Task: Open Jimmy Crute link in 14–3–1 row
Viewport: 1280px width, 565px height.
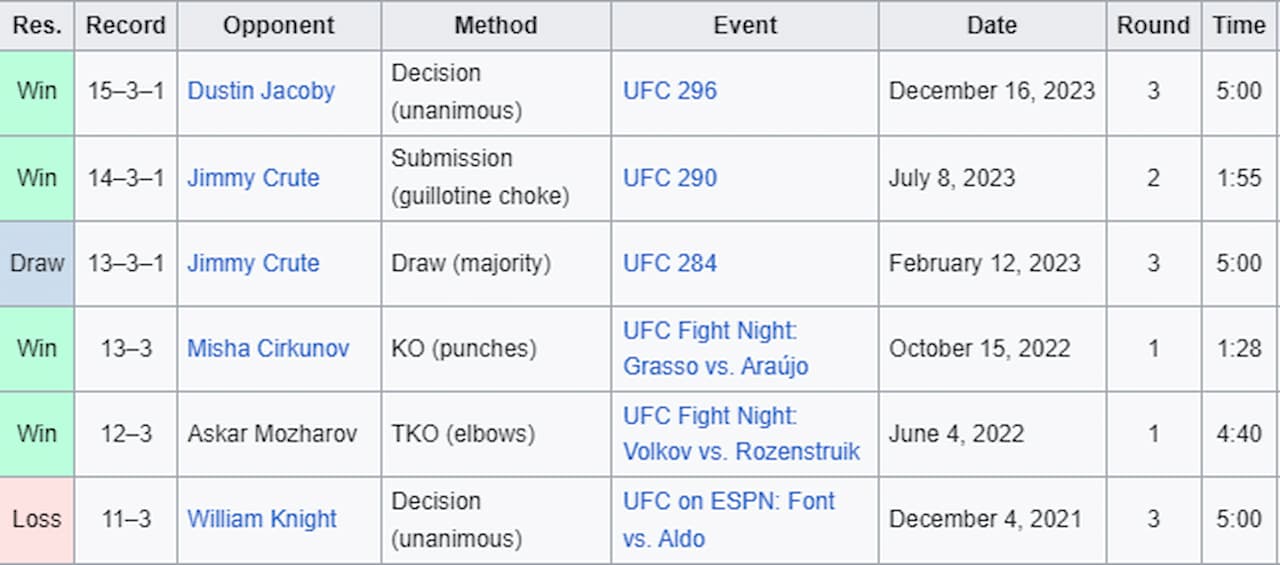Action: [x=253, y=178]
